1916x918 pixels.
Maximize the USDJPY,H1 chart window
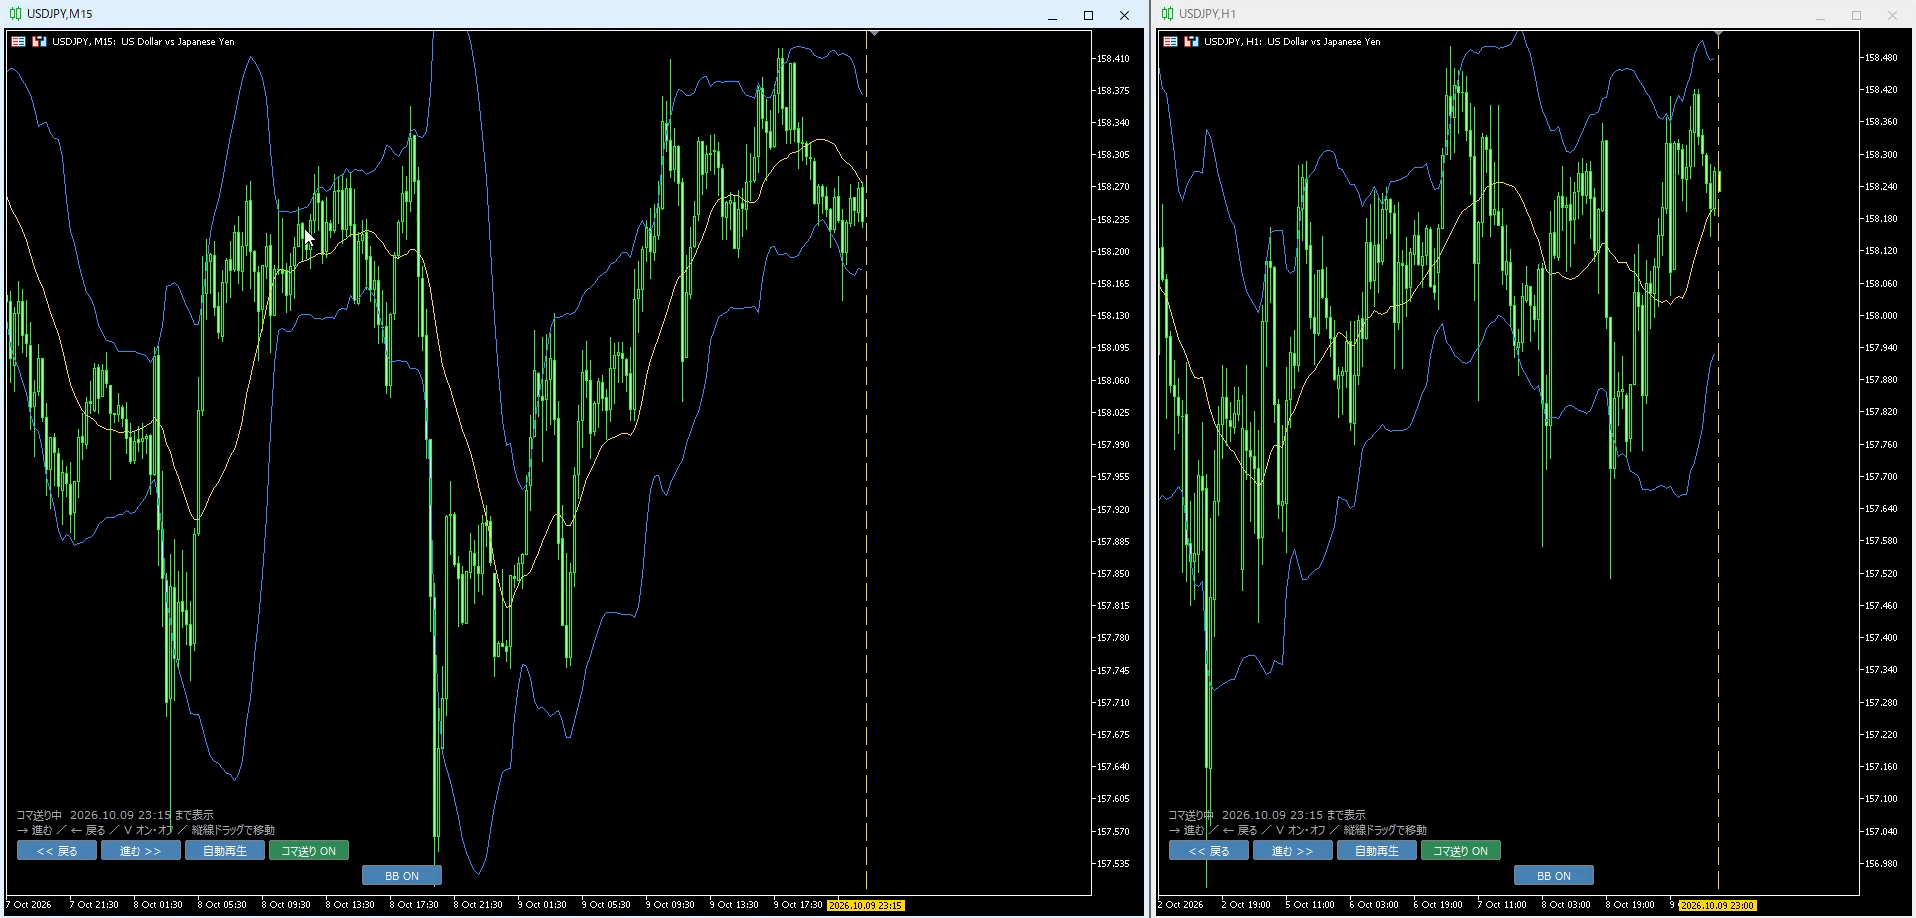[1856, 15]
